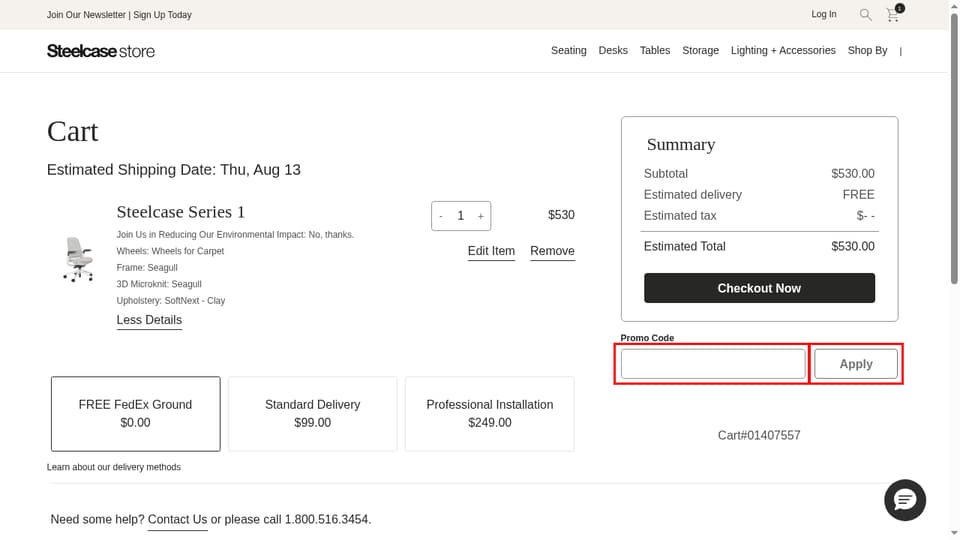Click the Log In link
Screen dimensions: 960x540
(x=823, y=14)
